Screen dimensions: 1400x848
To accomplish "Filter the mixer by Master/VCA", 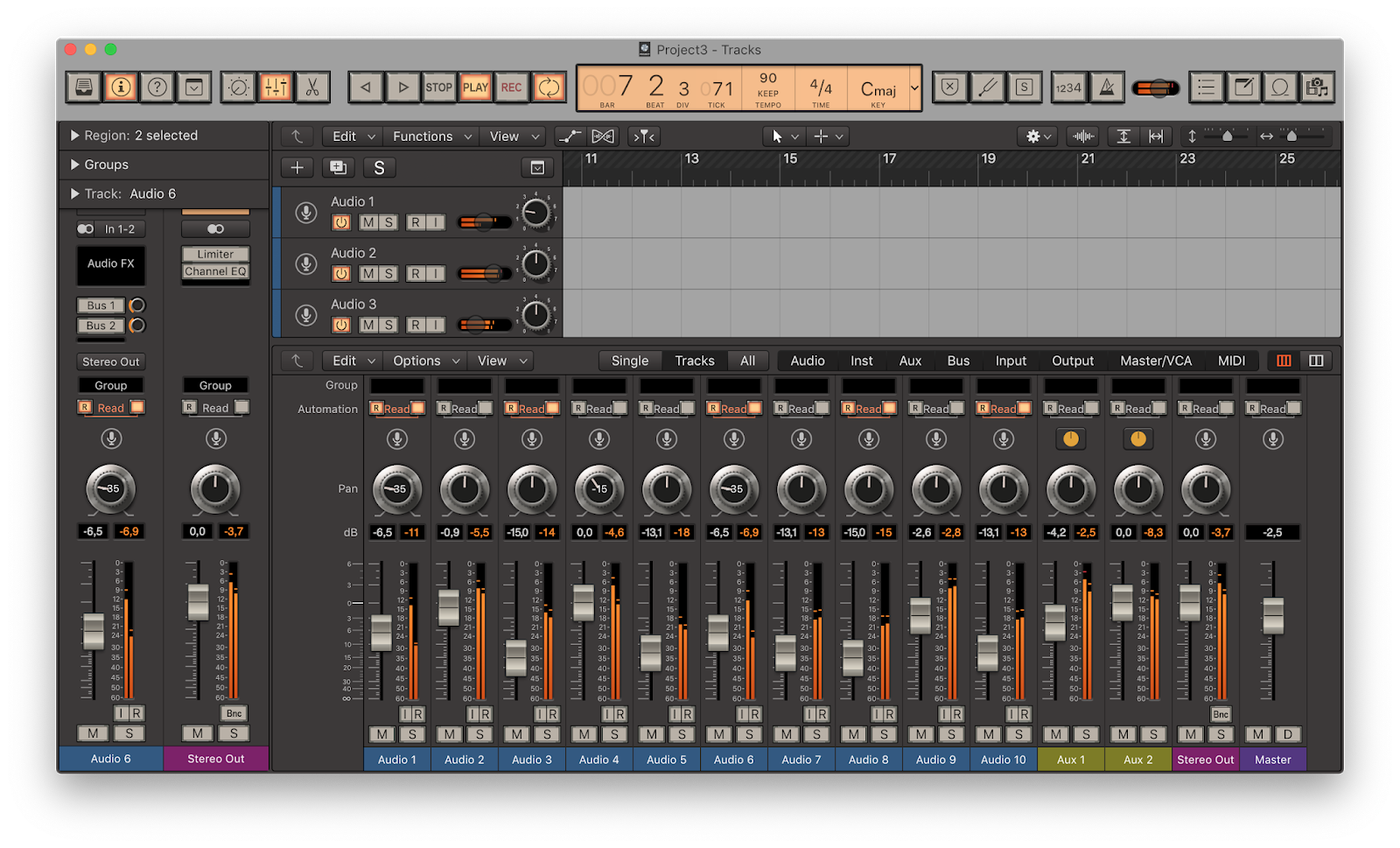I will coord(1156,361).
